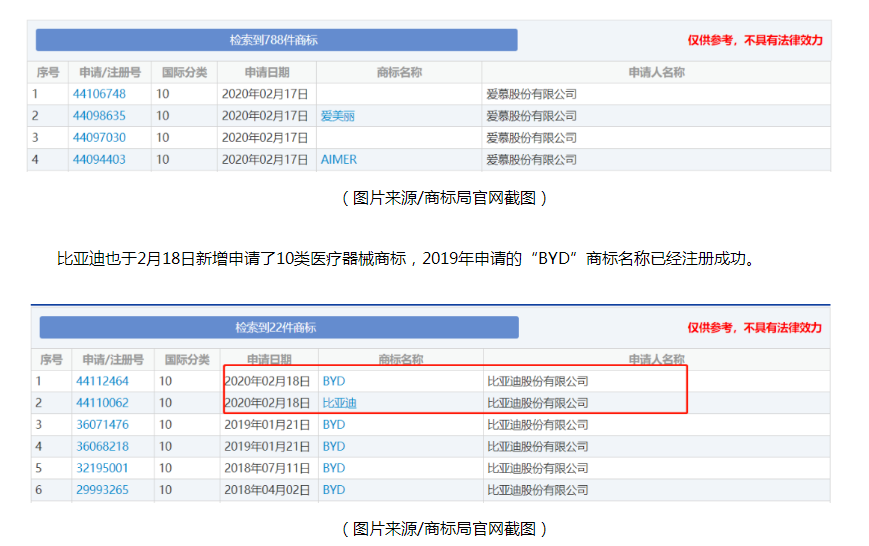This screenshot has width=869, height=546.
Task: Open registration number 44112464 link
Action: click(103, 381)
